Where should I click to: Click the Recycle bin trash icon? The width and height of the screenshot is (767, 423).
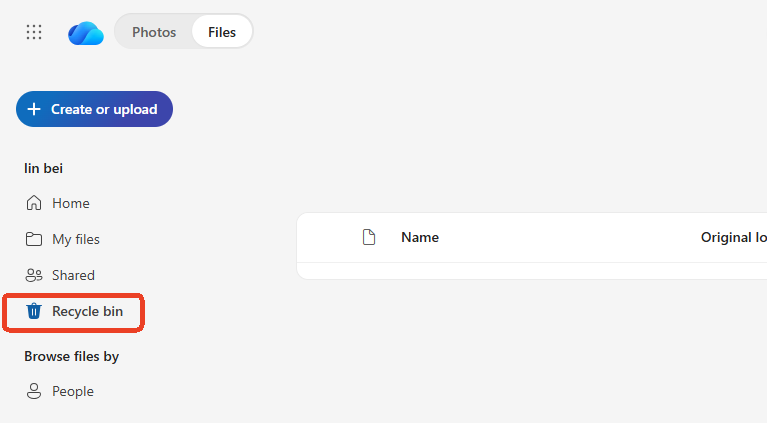pyautogui.click(x=34, y=311)
